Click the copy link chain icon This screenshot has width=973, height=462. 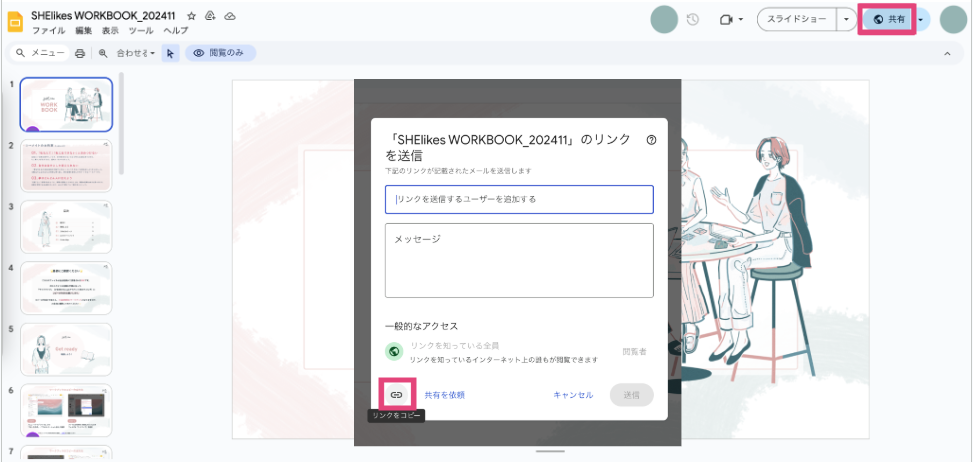point(396,395)
